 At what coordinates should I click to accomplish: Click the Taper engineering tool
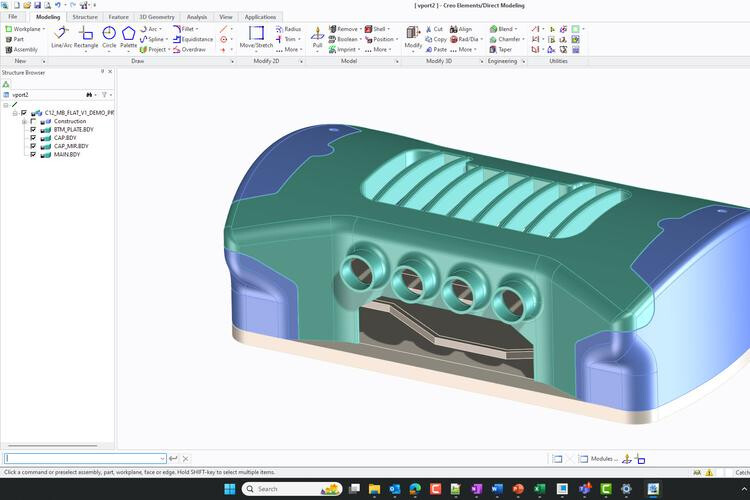point(504,49)
